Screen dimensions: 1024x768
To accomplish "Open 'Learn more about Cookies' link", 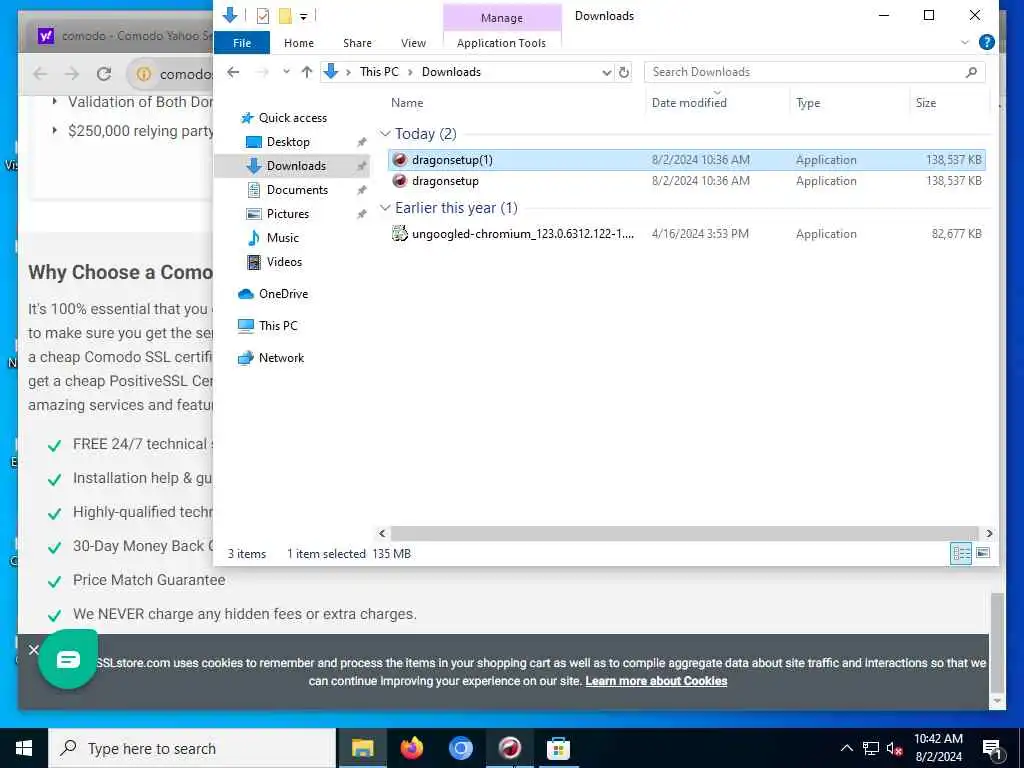I will click(656, 681).
